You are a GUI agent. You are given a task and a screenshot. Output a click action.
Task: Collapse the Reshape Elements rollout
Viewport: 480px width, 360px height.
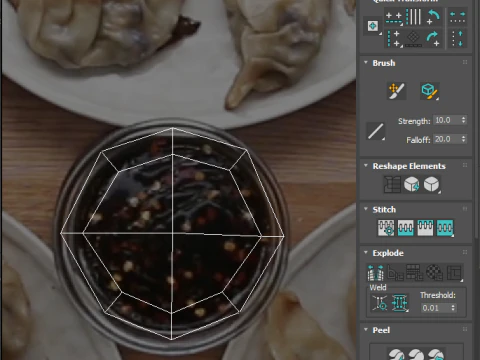(x=366, y=165)
